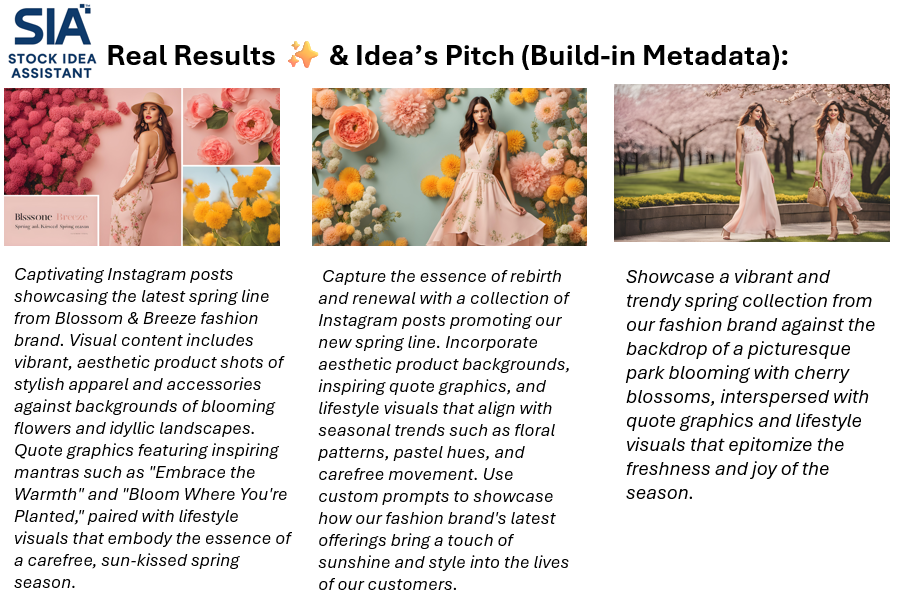The height and width of the screenshot is (599, 899).
Task: Click the 'Captivating Instagram posts' description paragraph
Action: point(152,428)
